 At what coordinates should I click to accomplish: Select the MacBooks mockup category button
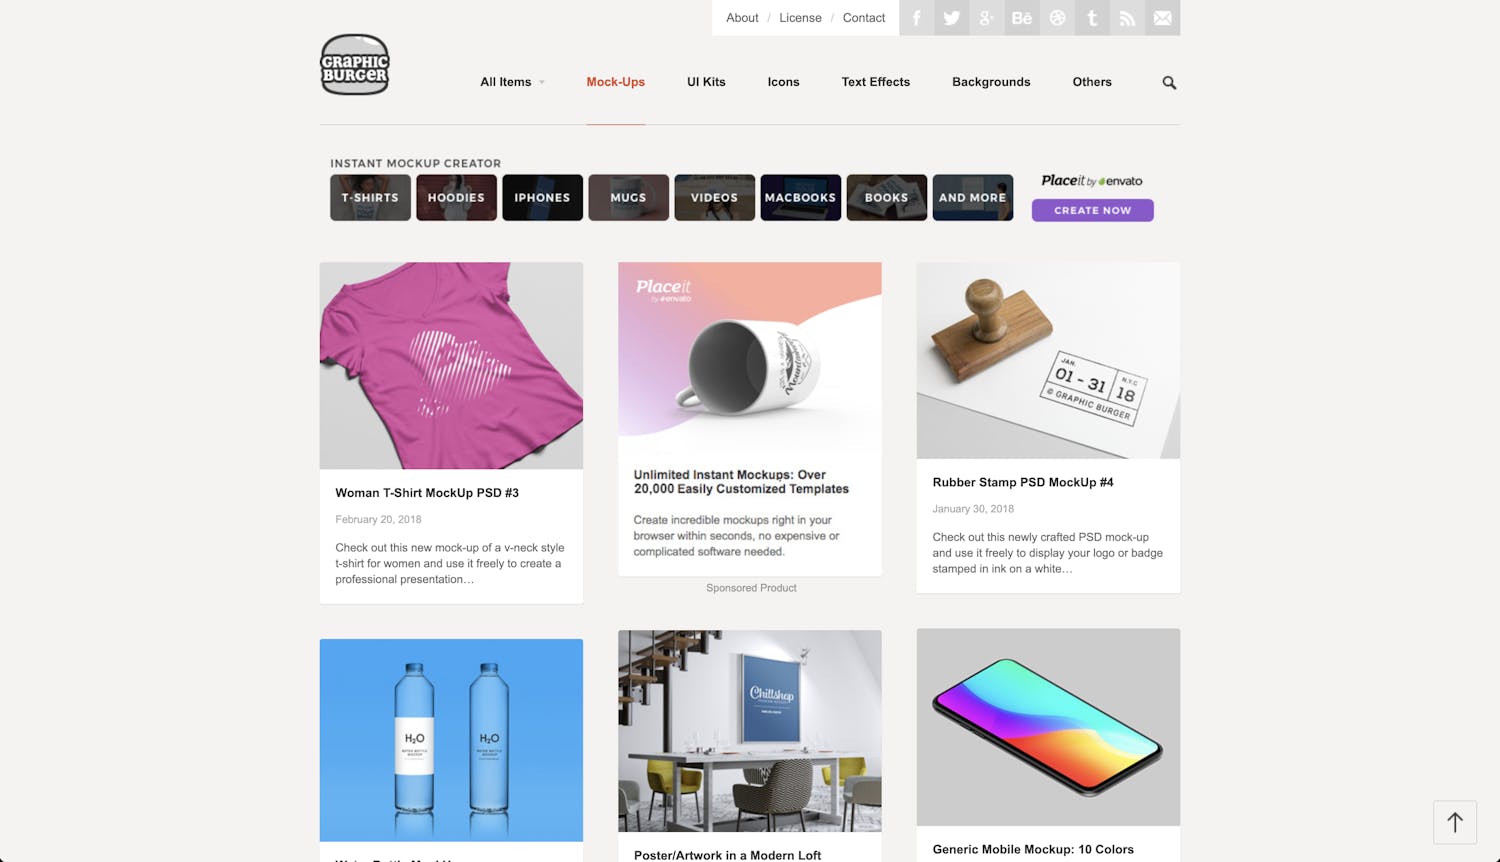coord(800,198)
